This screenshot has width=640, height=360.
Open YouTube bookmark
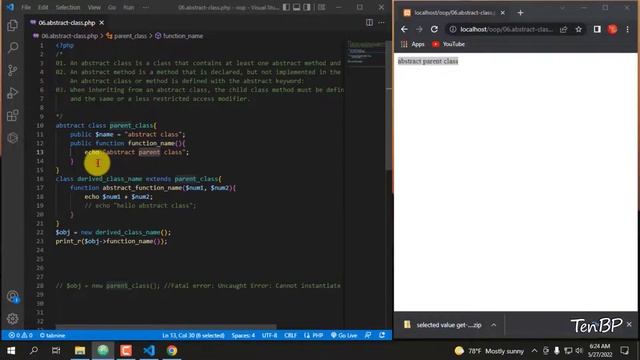449,44
